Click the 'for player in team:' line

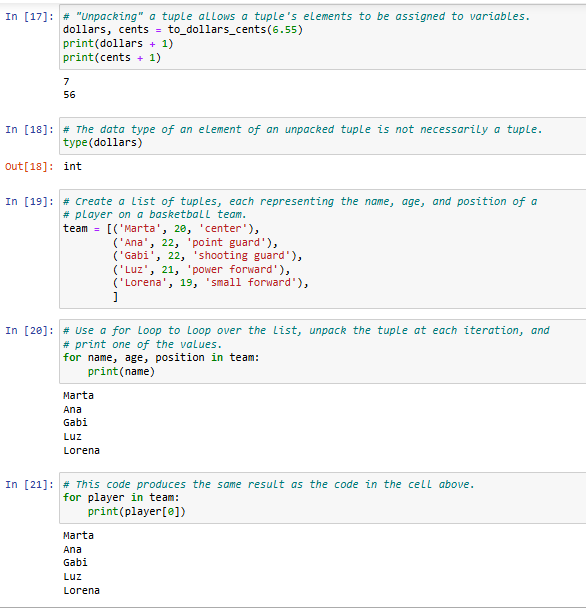point(121,498)
